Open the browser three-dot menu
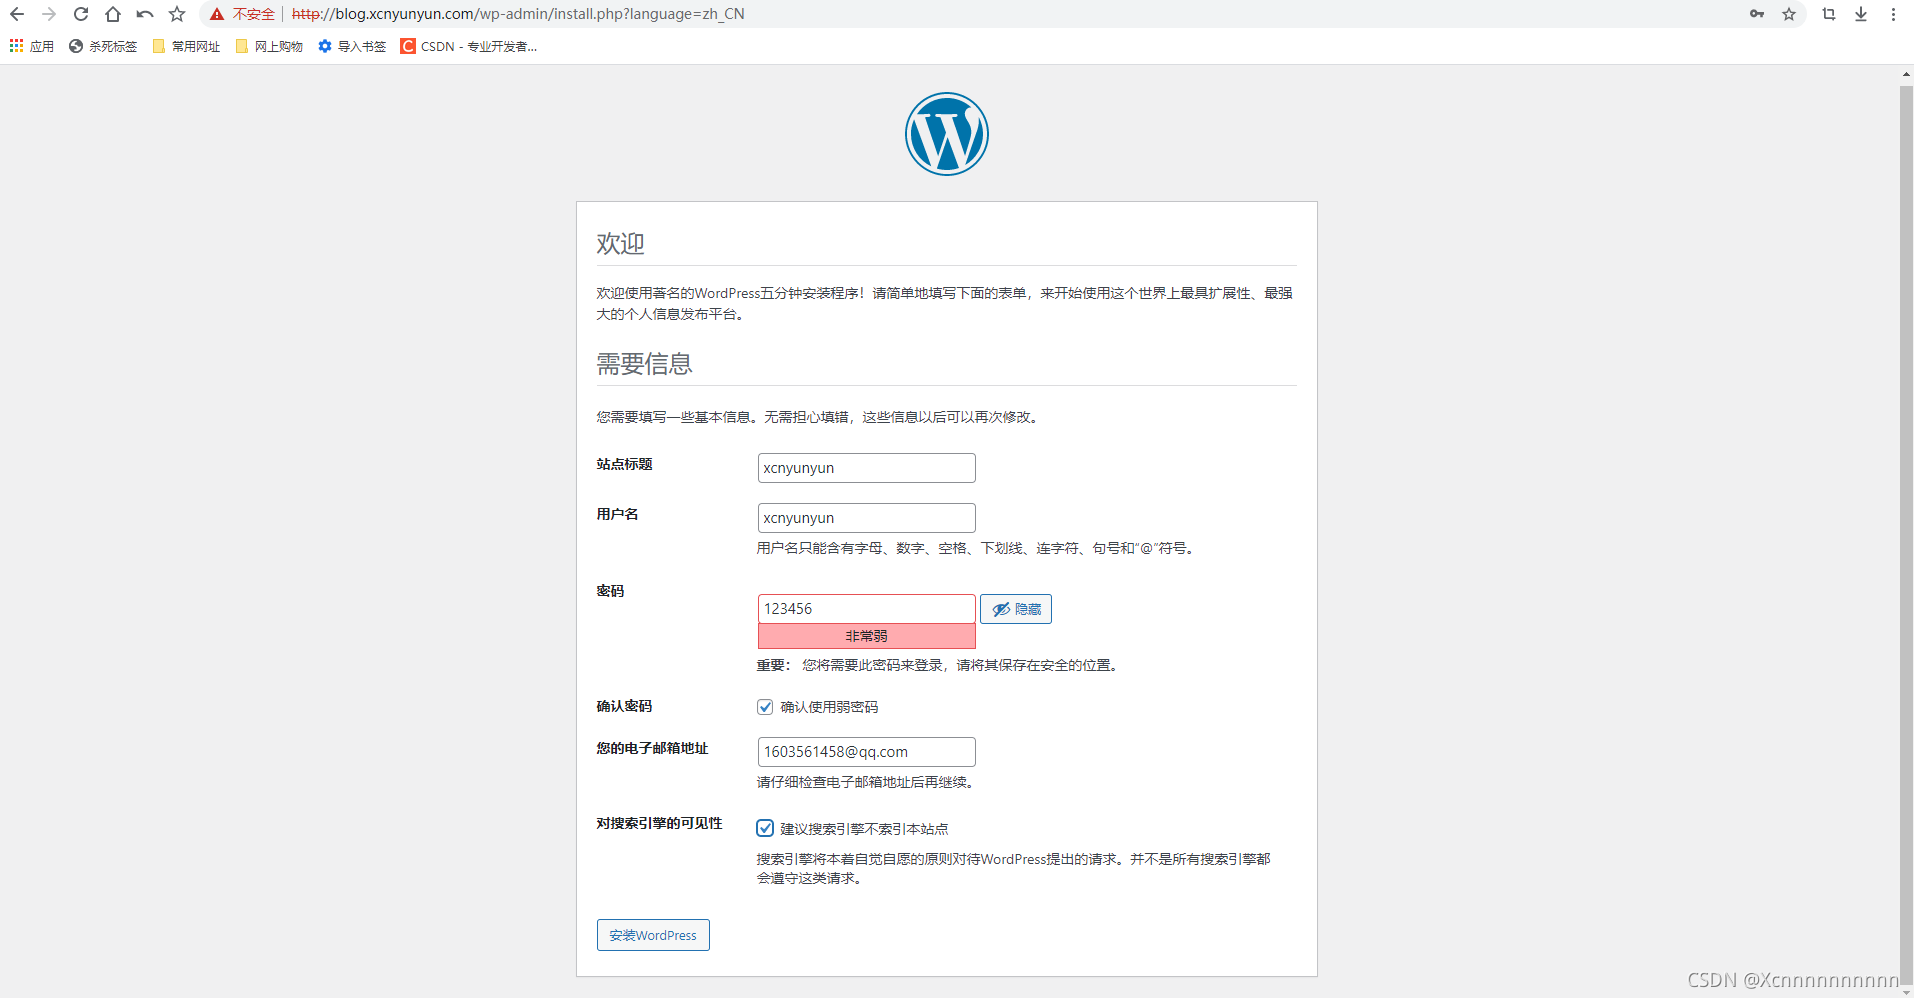Image resolution: width=1914 pixels, height=998 pixels. pyautogui.click(x=1893, y=14)
